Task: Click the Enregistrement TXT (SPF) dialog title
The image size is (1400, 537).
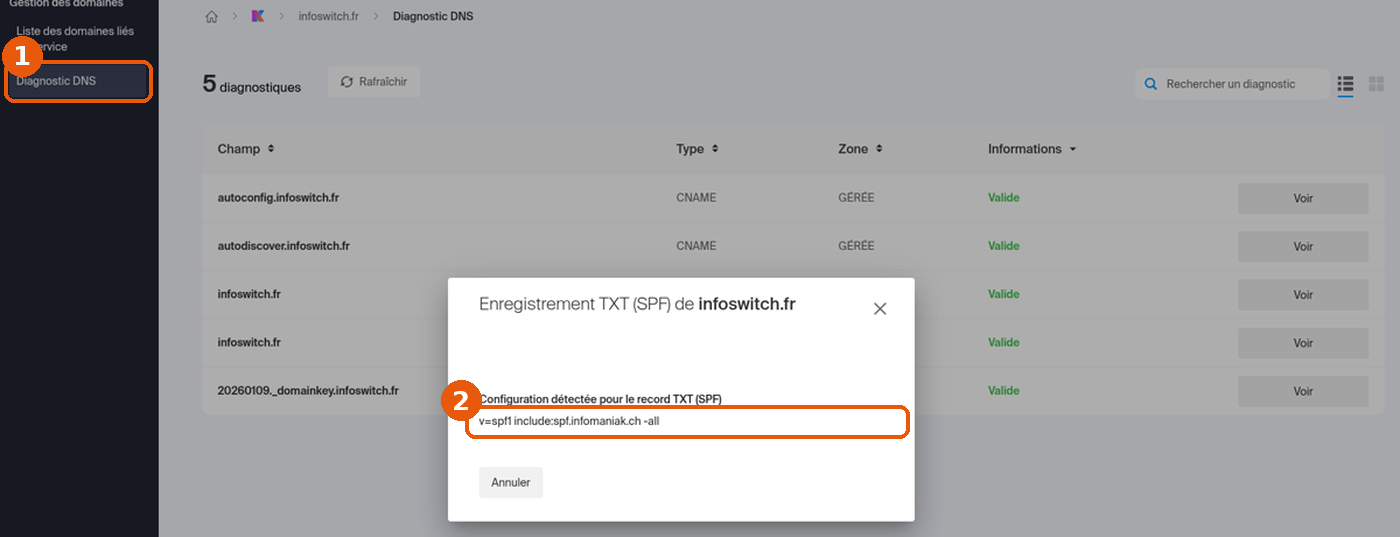Action: (x=638, y=304)
